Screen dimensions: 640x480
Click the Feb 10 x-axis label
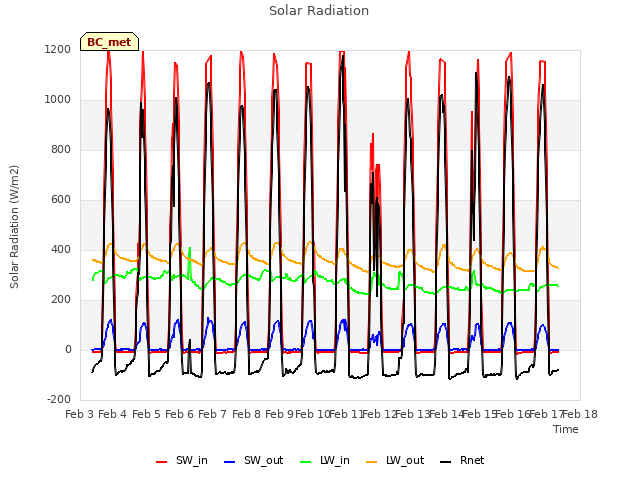click(x=313, y=414)
